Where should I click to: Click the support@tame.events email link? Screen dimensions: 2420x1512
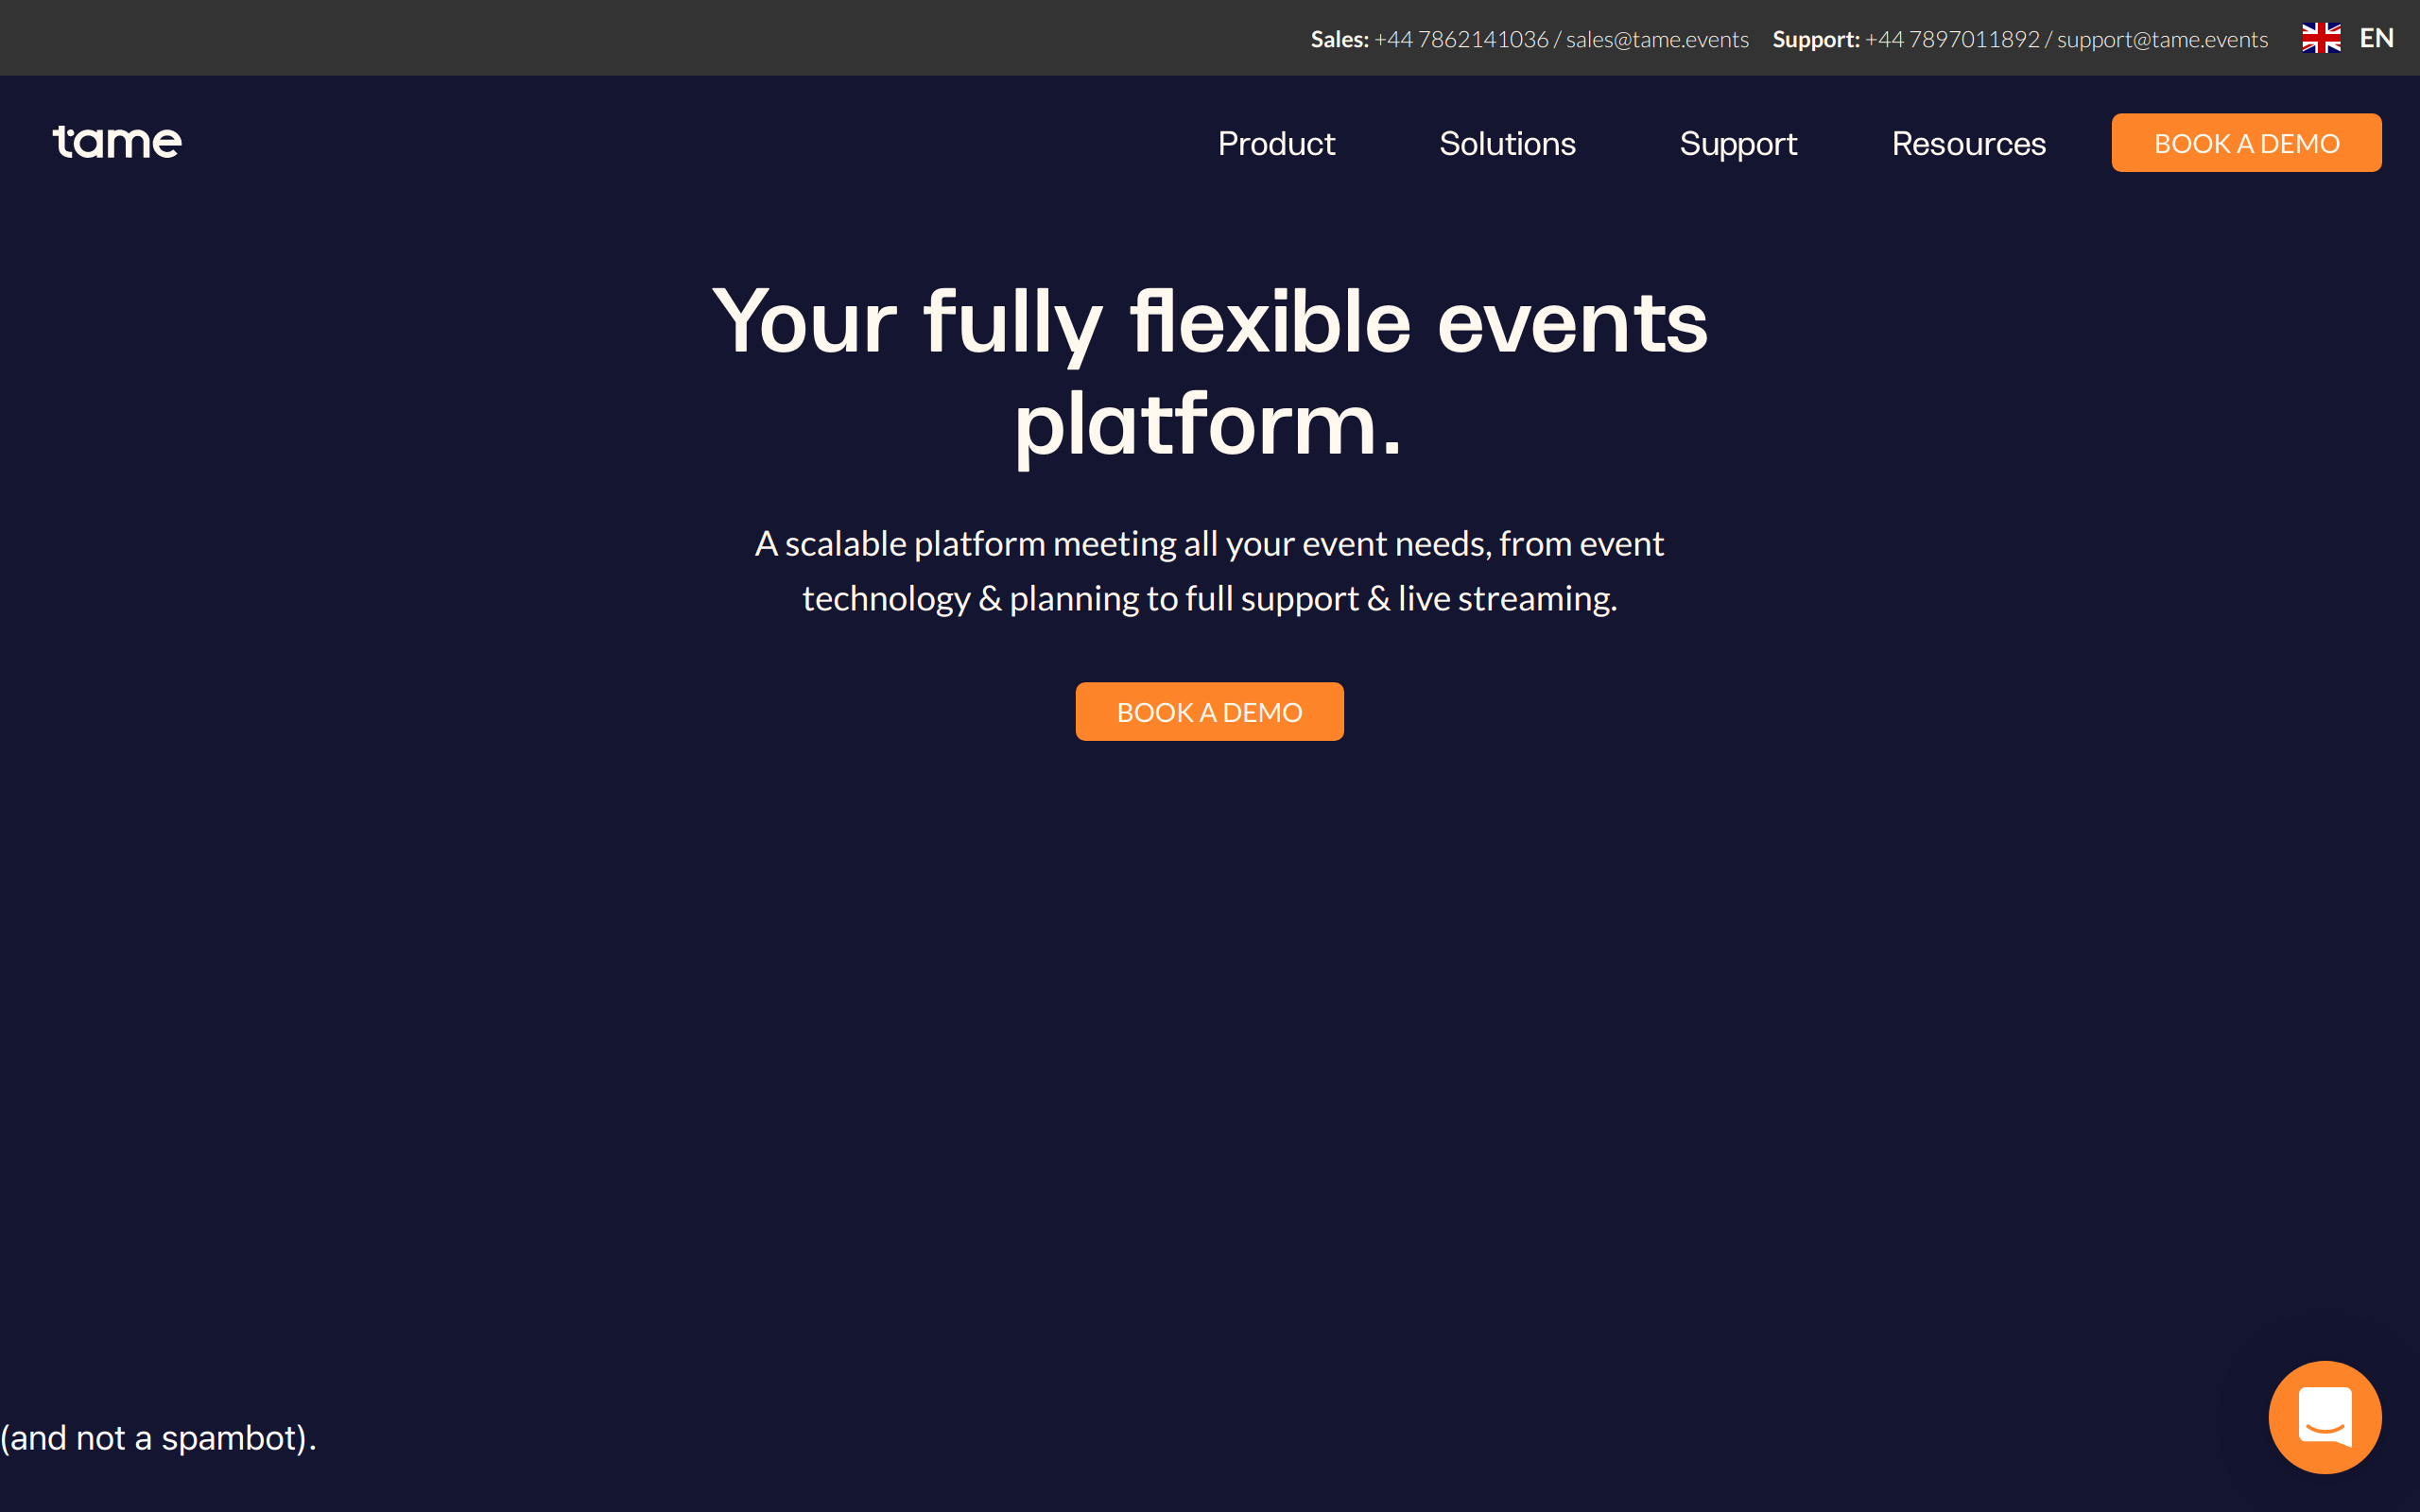coord(2162,39)
